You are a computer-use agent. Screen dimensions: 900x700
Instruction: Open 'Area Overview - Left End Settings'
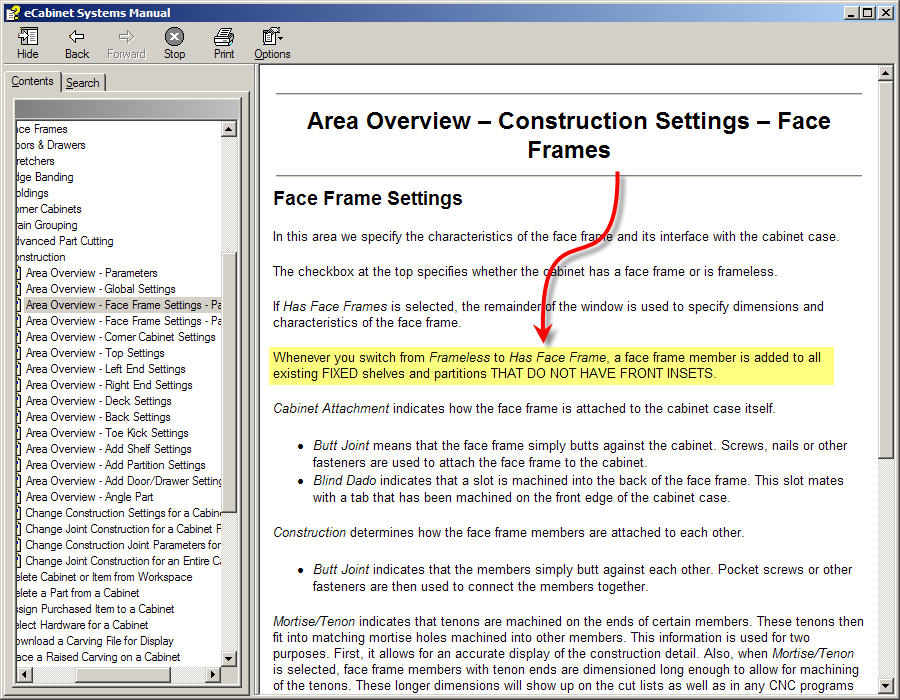click(106, 370)
